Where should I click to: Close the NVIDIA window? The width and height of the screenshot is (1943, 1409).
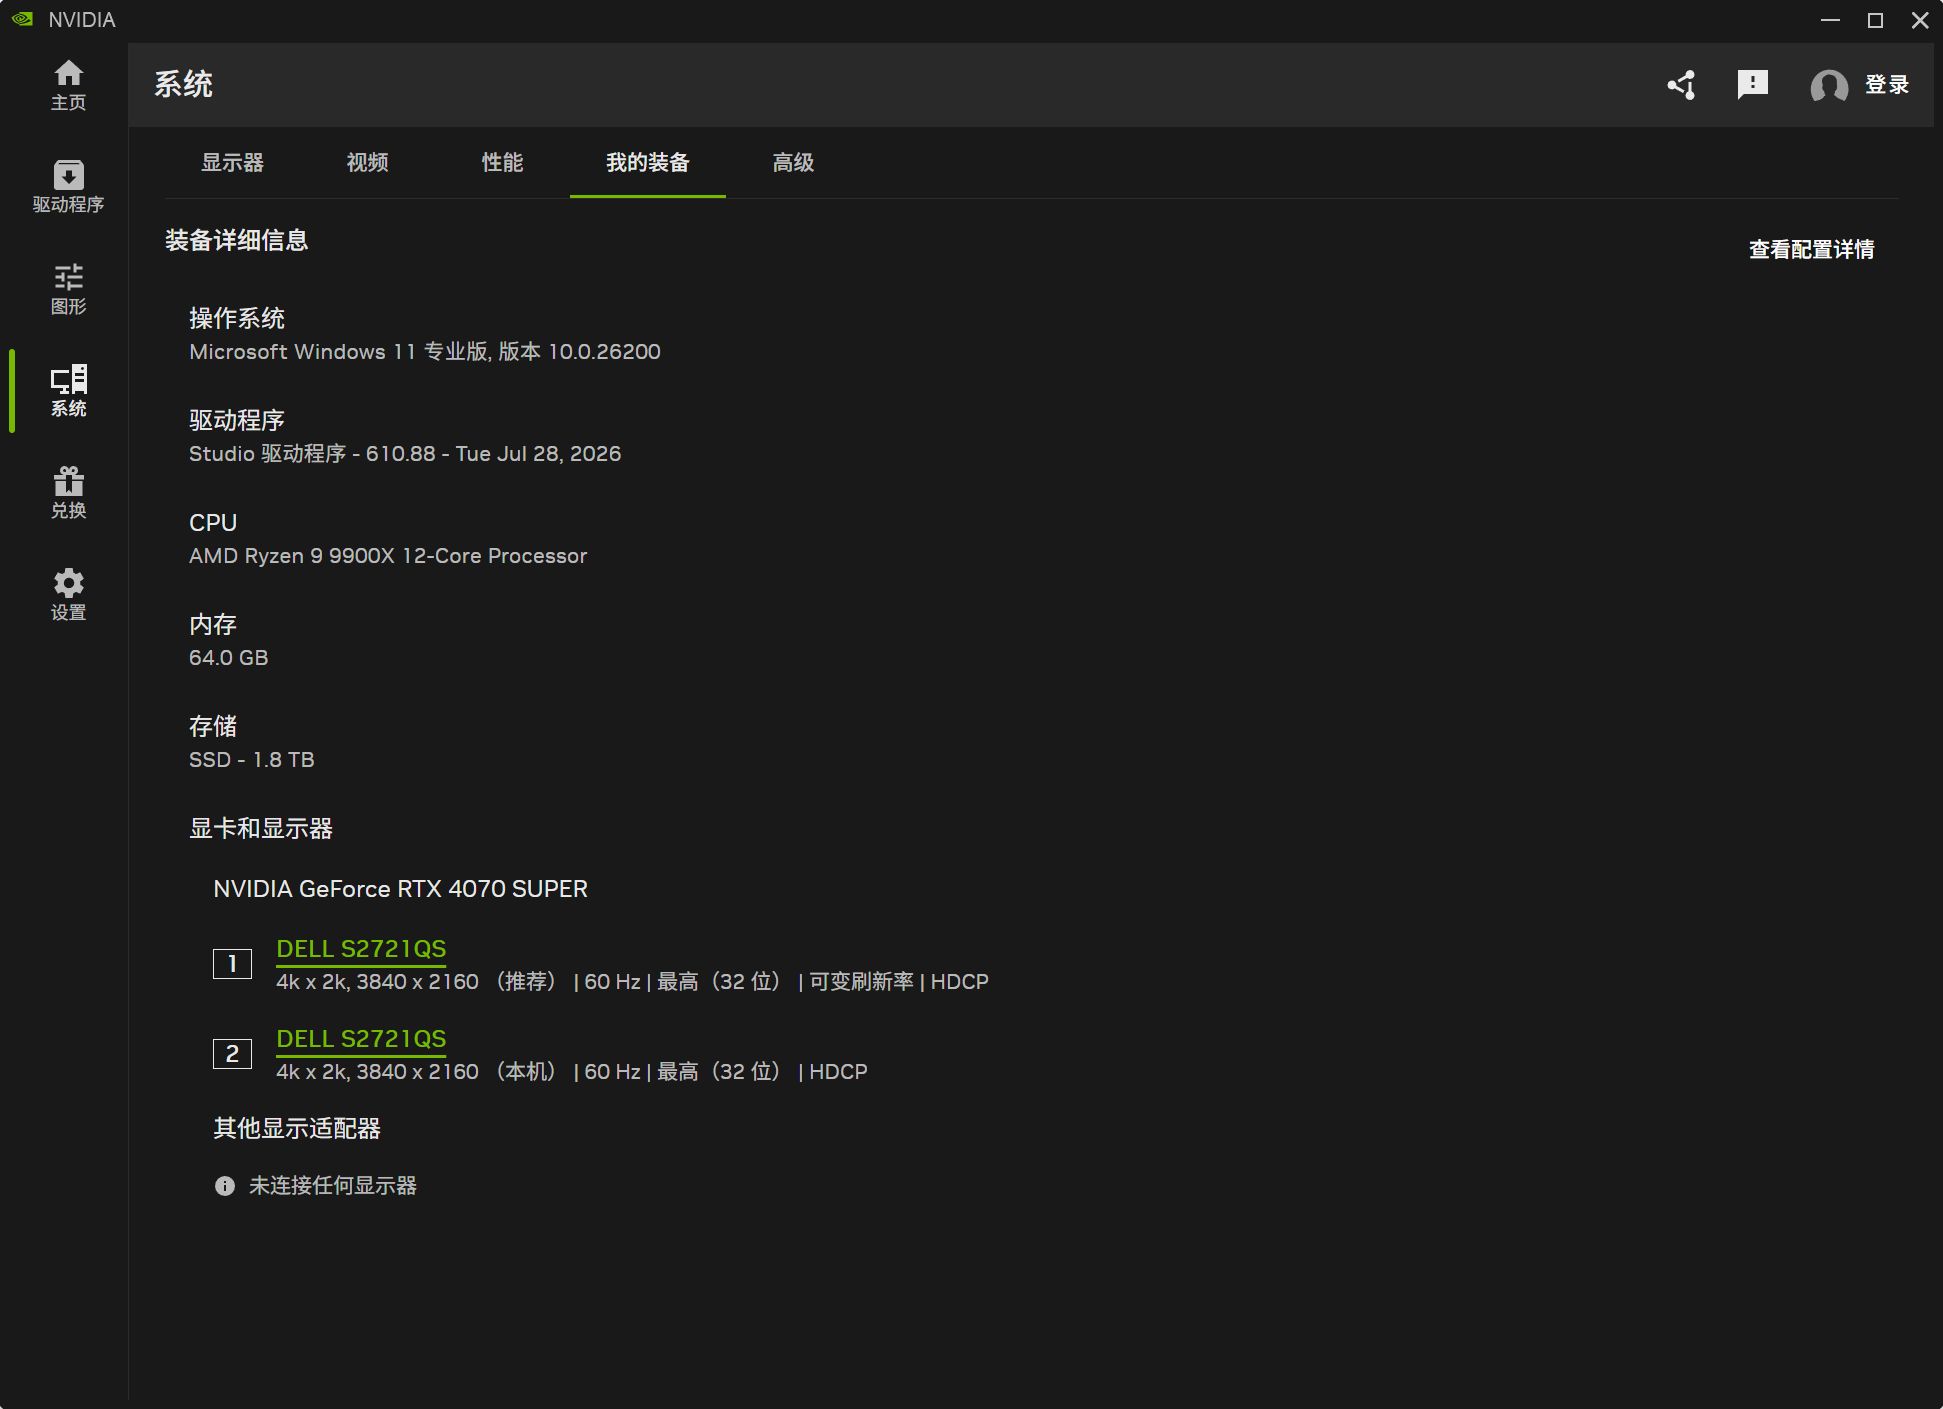1920,20
